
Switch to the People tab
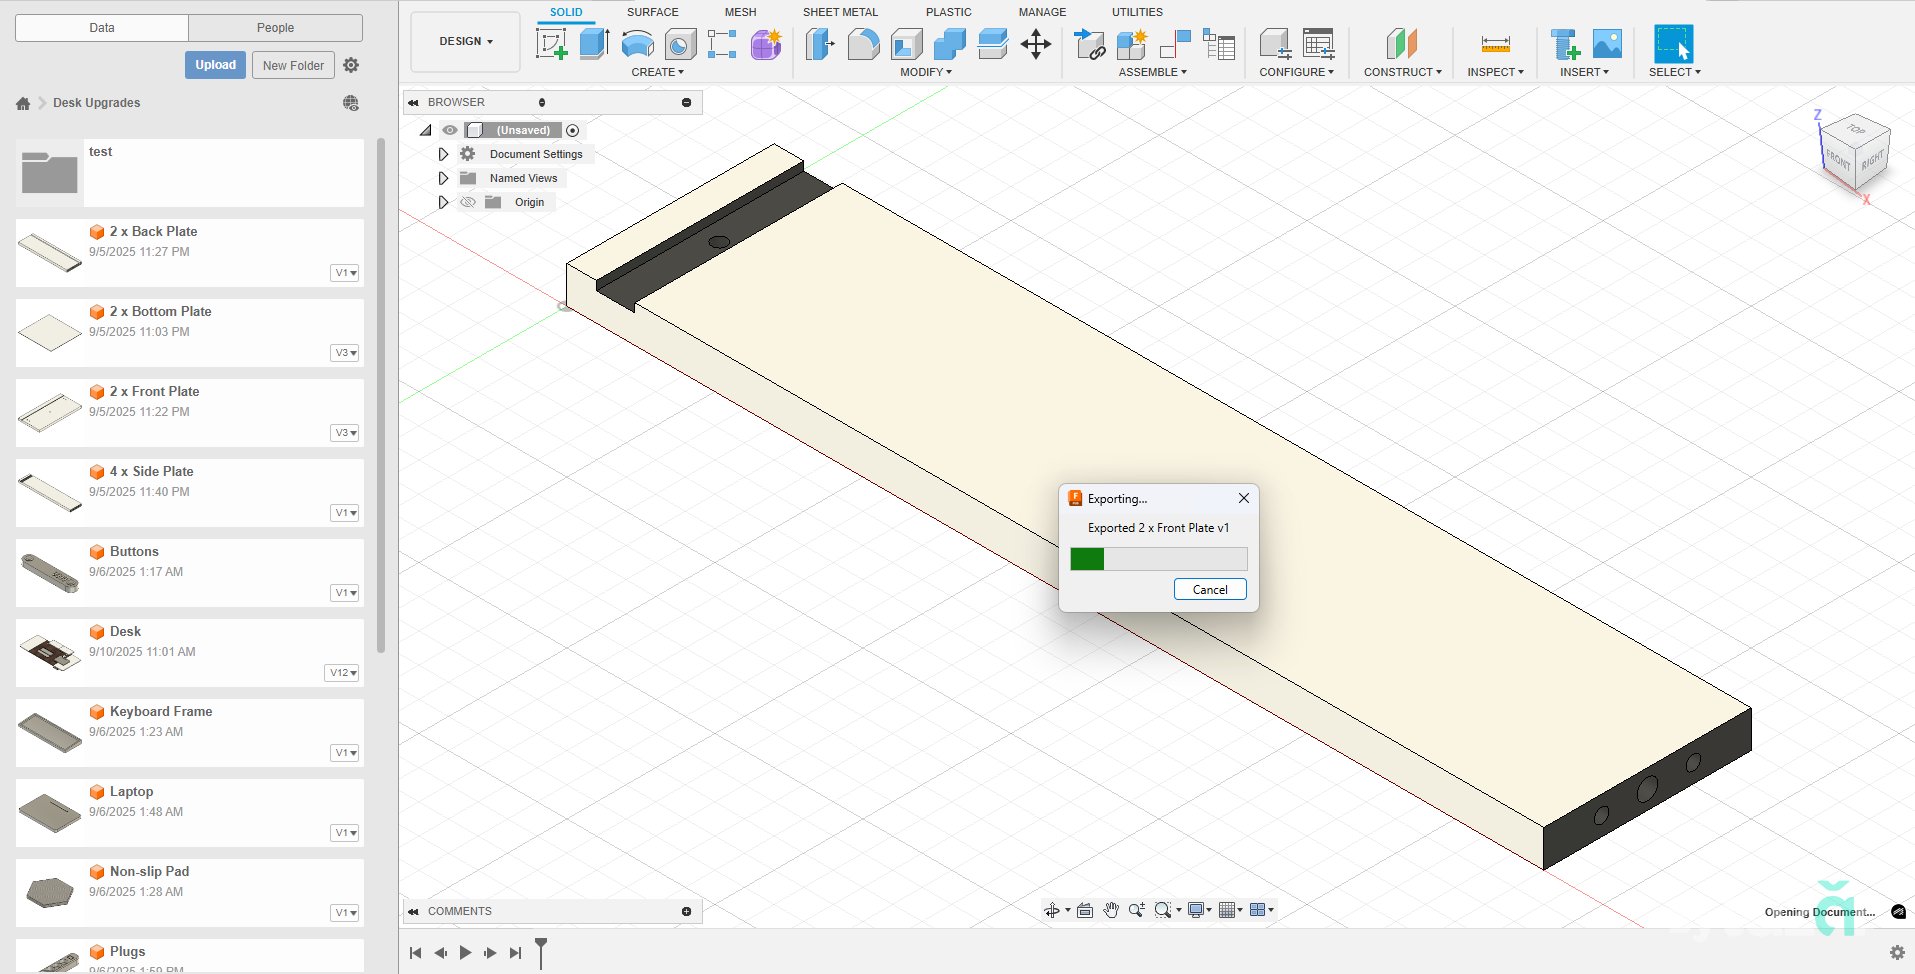coord(275,28)
